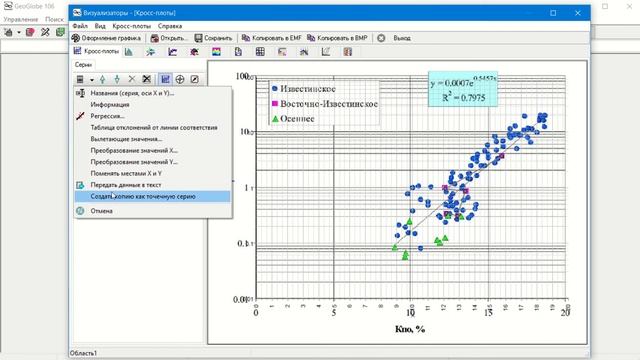The image size is (640, 360).
Task: Click the edit pencil square icon
Action: coord(194,79)
